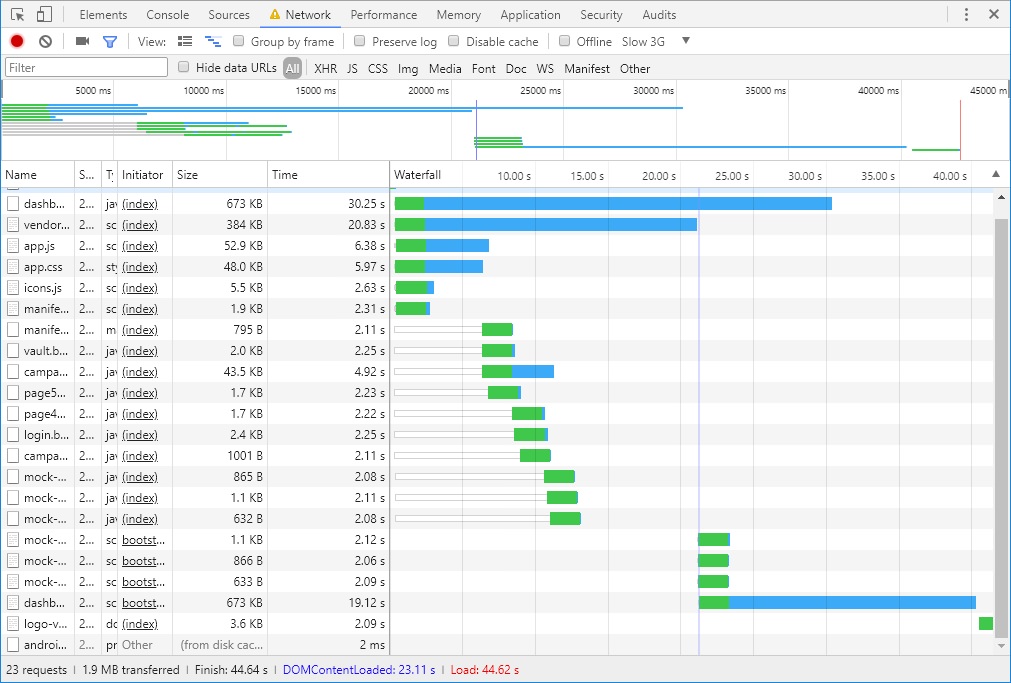The width and height of the screenshot is (1011, 683).
Task: Open the Application panel tab
Action: 530,14
